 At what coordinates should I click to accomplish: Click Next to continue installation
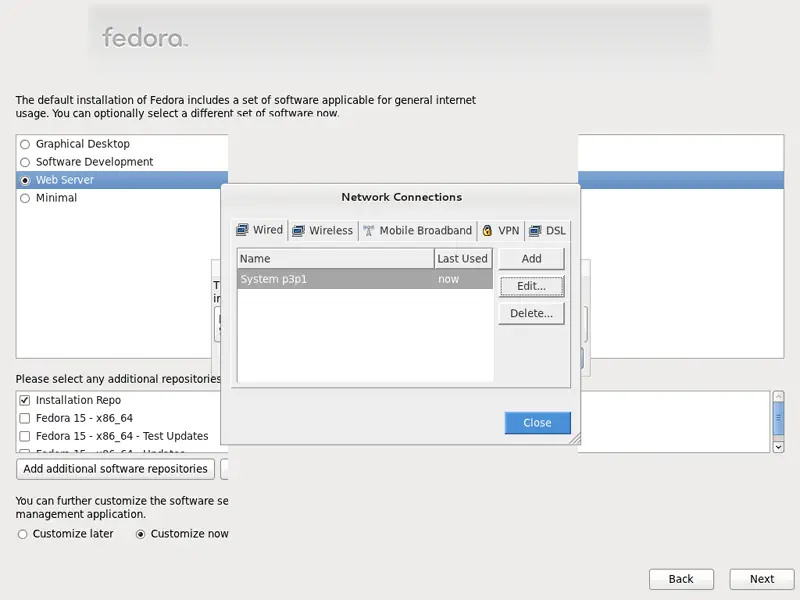[x=762, y=579]
